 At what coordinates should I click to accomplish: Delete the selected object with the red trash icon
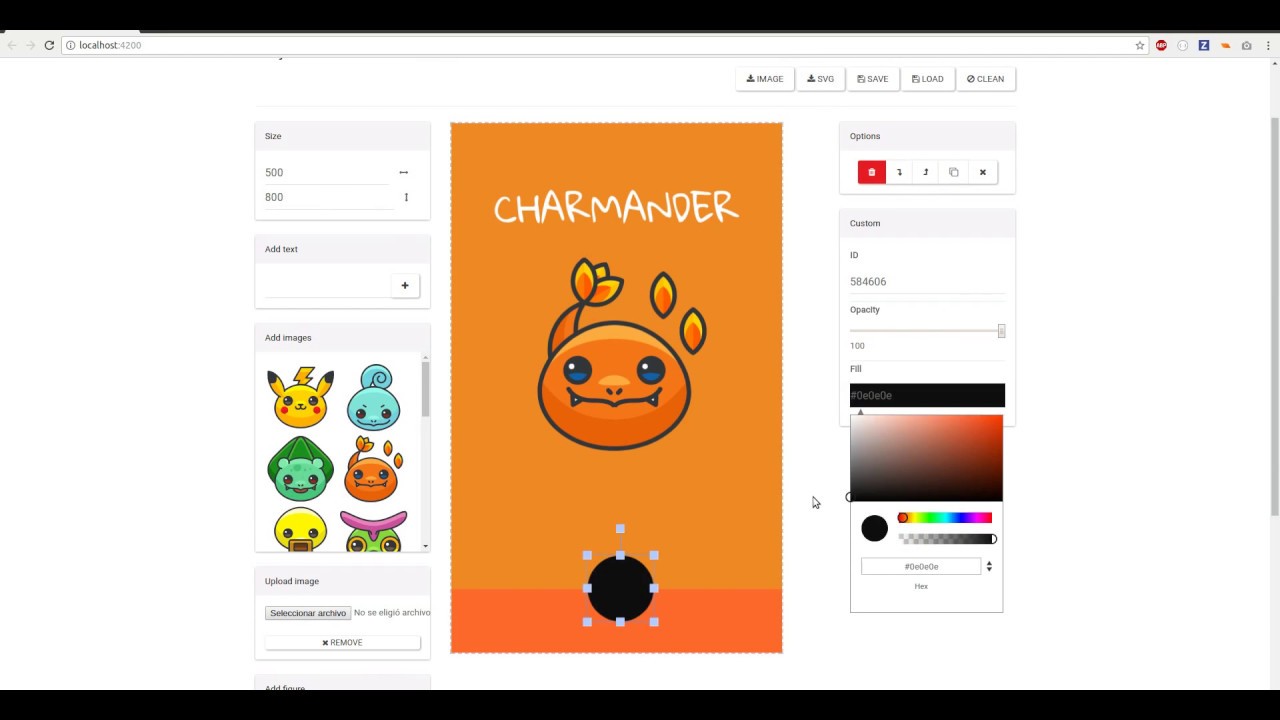(x=871, y=172)
